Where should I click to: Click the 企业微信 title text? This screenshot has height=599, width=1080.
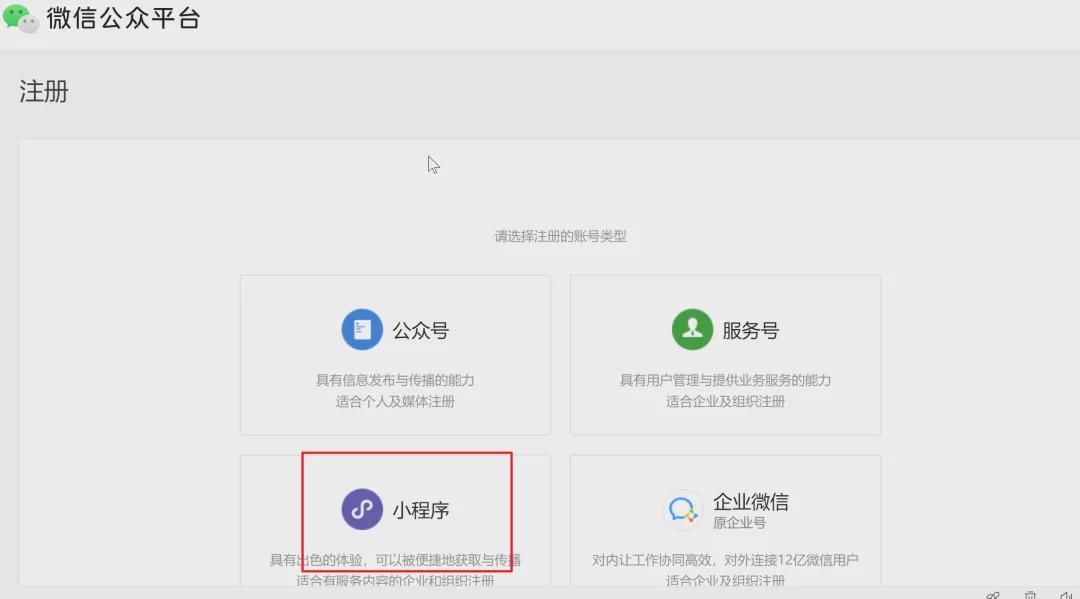click(753, 502)
